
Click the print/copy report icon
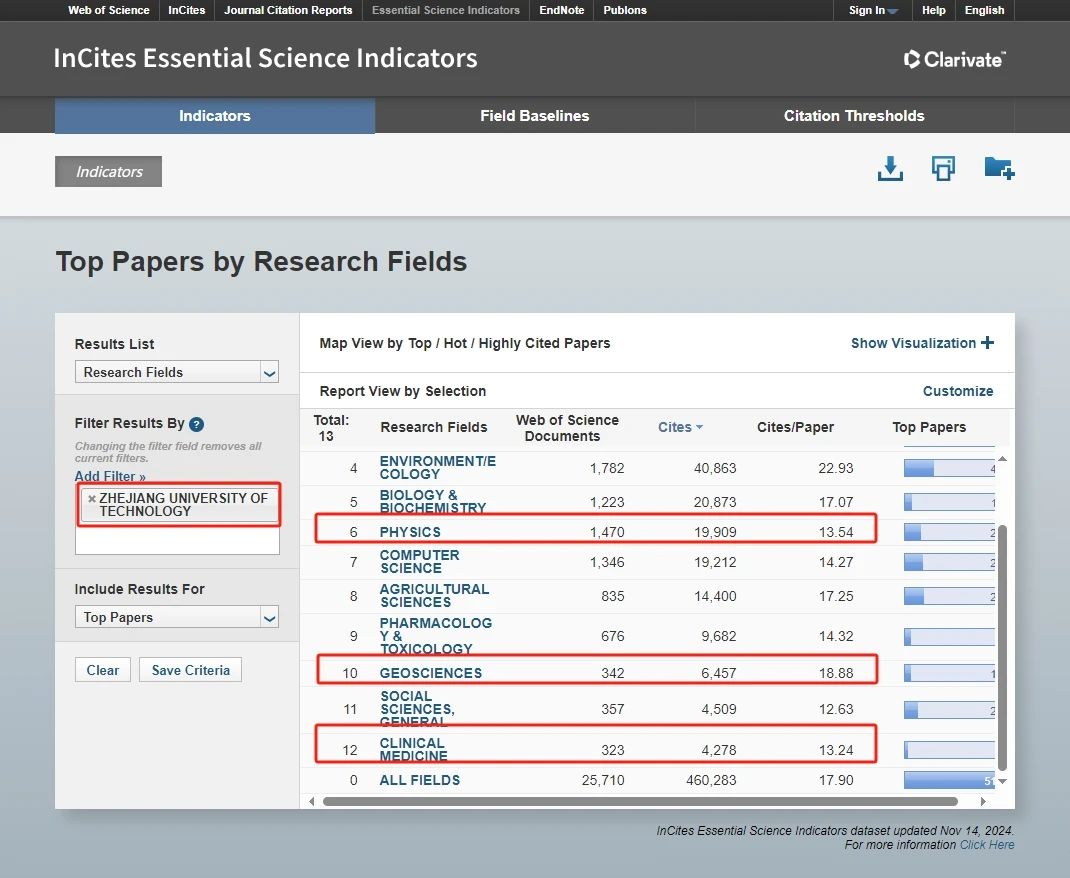click(943, 169)
